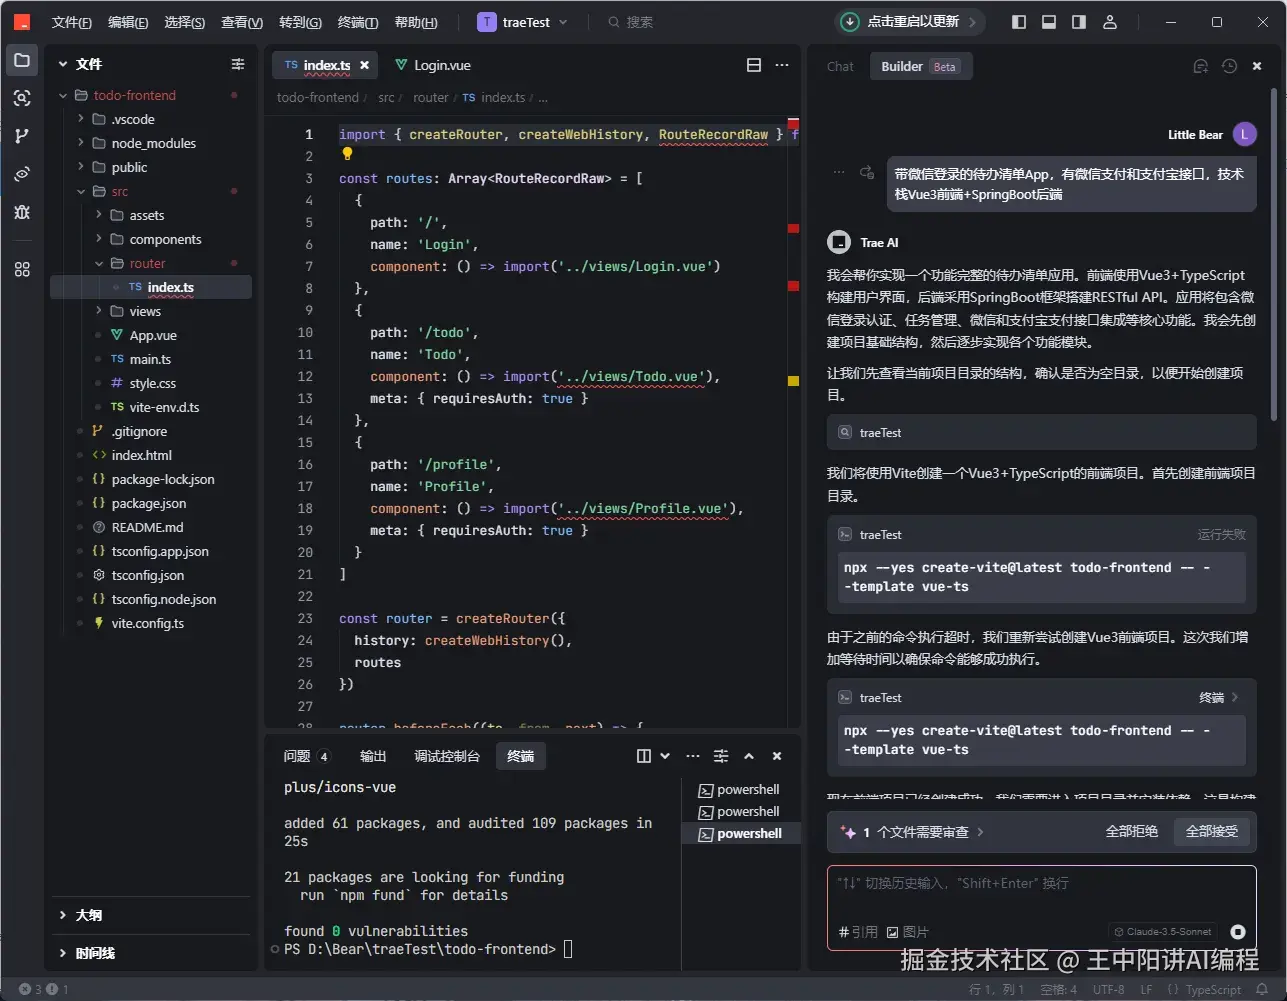Open ellipsis menu beside the user message
1287x1001 pixels.
pos(839,172)
